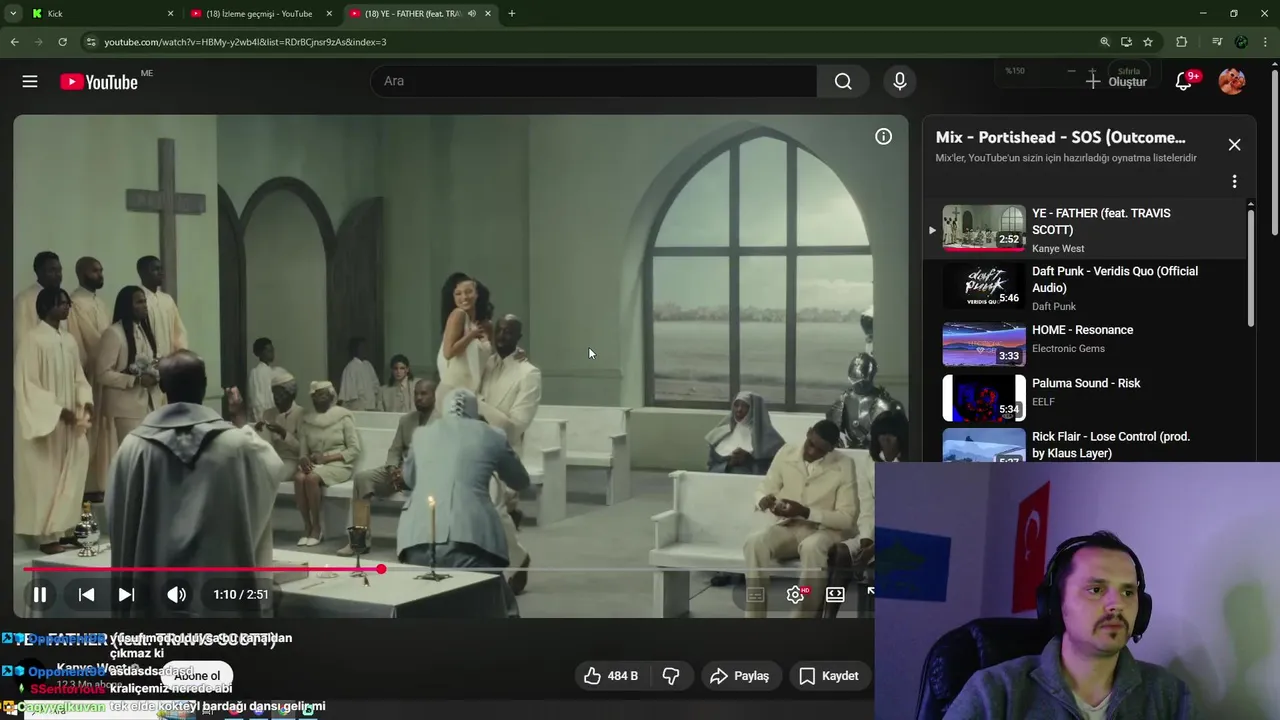The image size is (1280, 720).
Task: Reload the current page
Action: 62,42
